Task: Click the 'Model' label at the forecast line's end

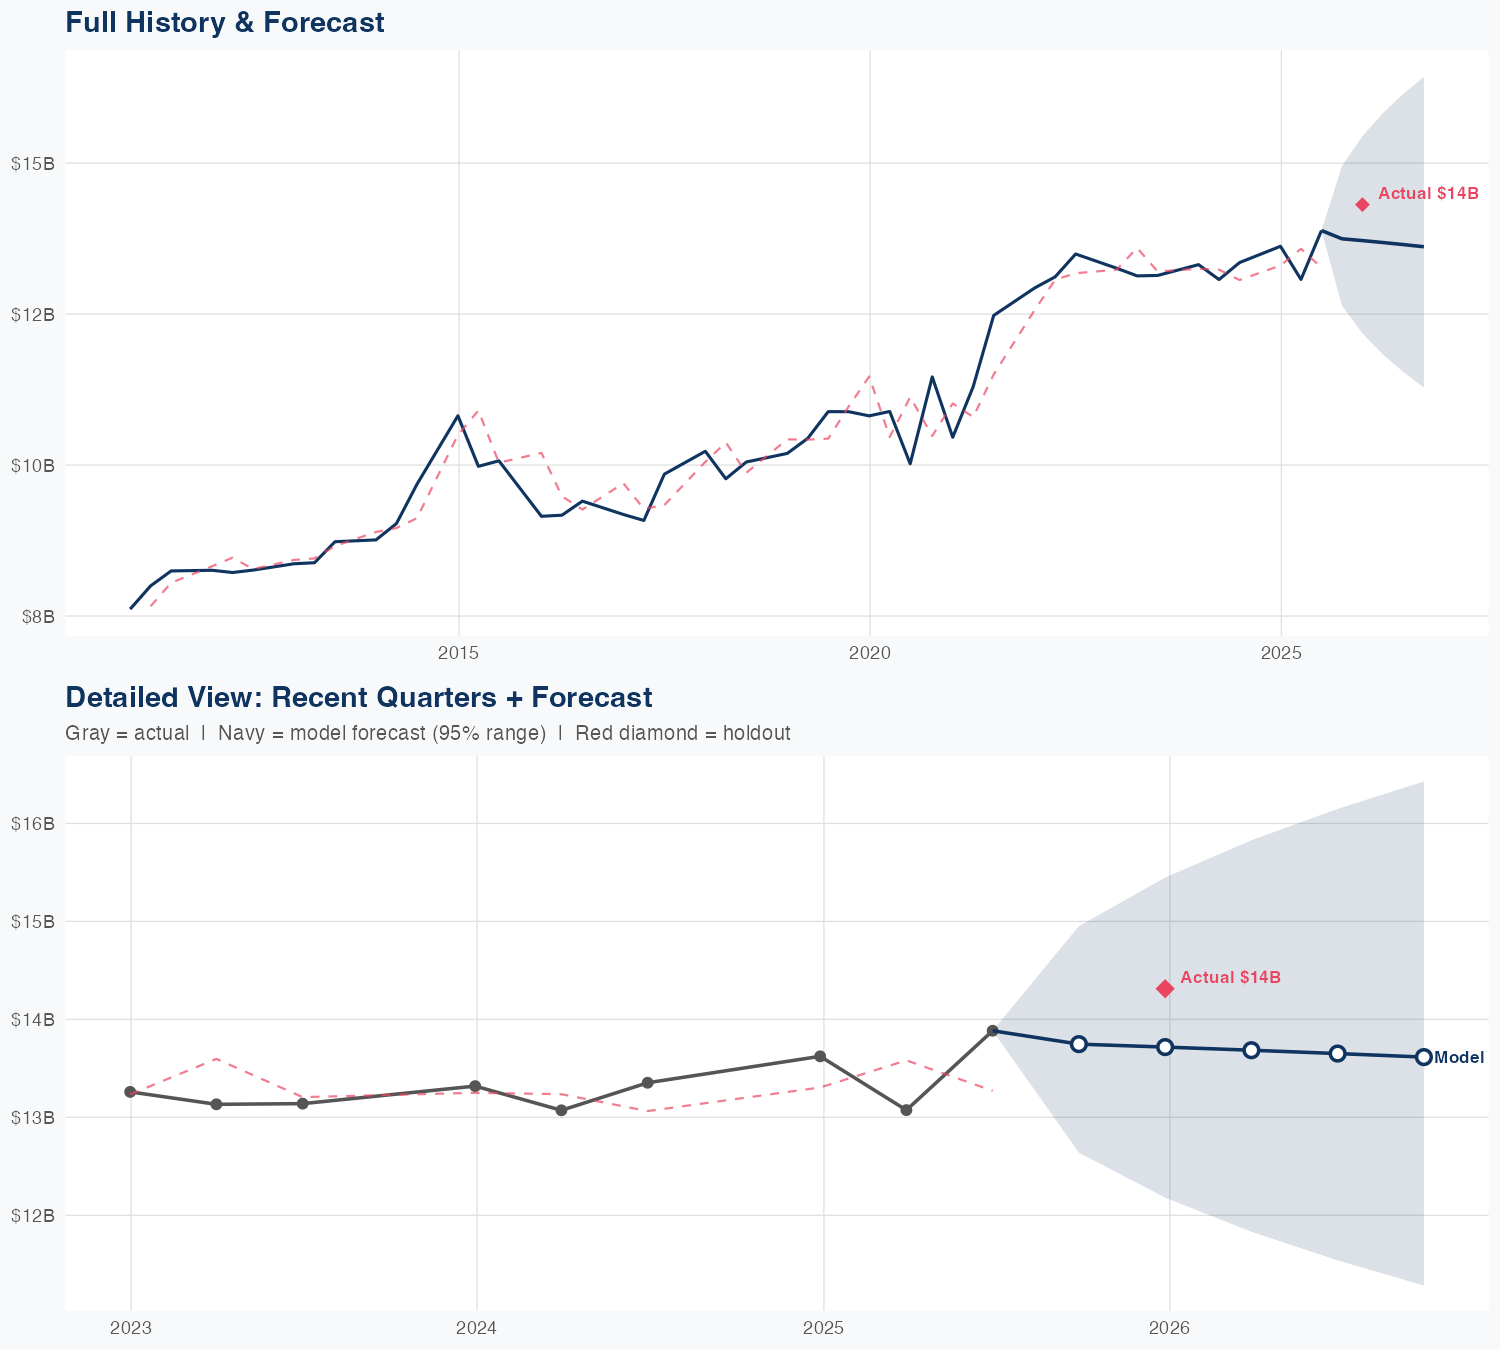Action: 1459,1058
